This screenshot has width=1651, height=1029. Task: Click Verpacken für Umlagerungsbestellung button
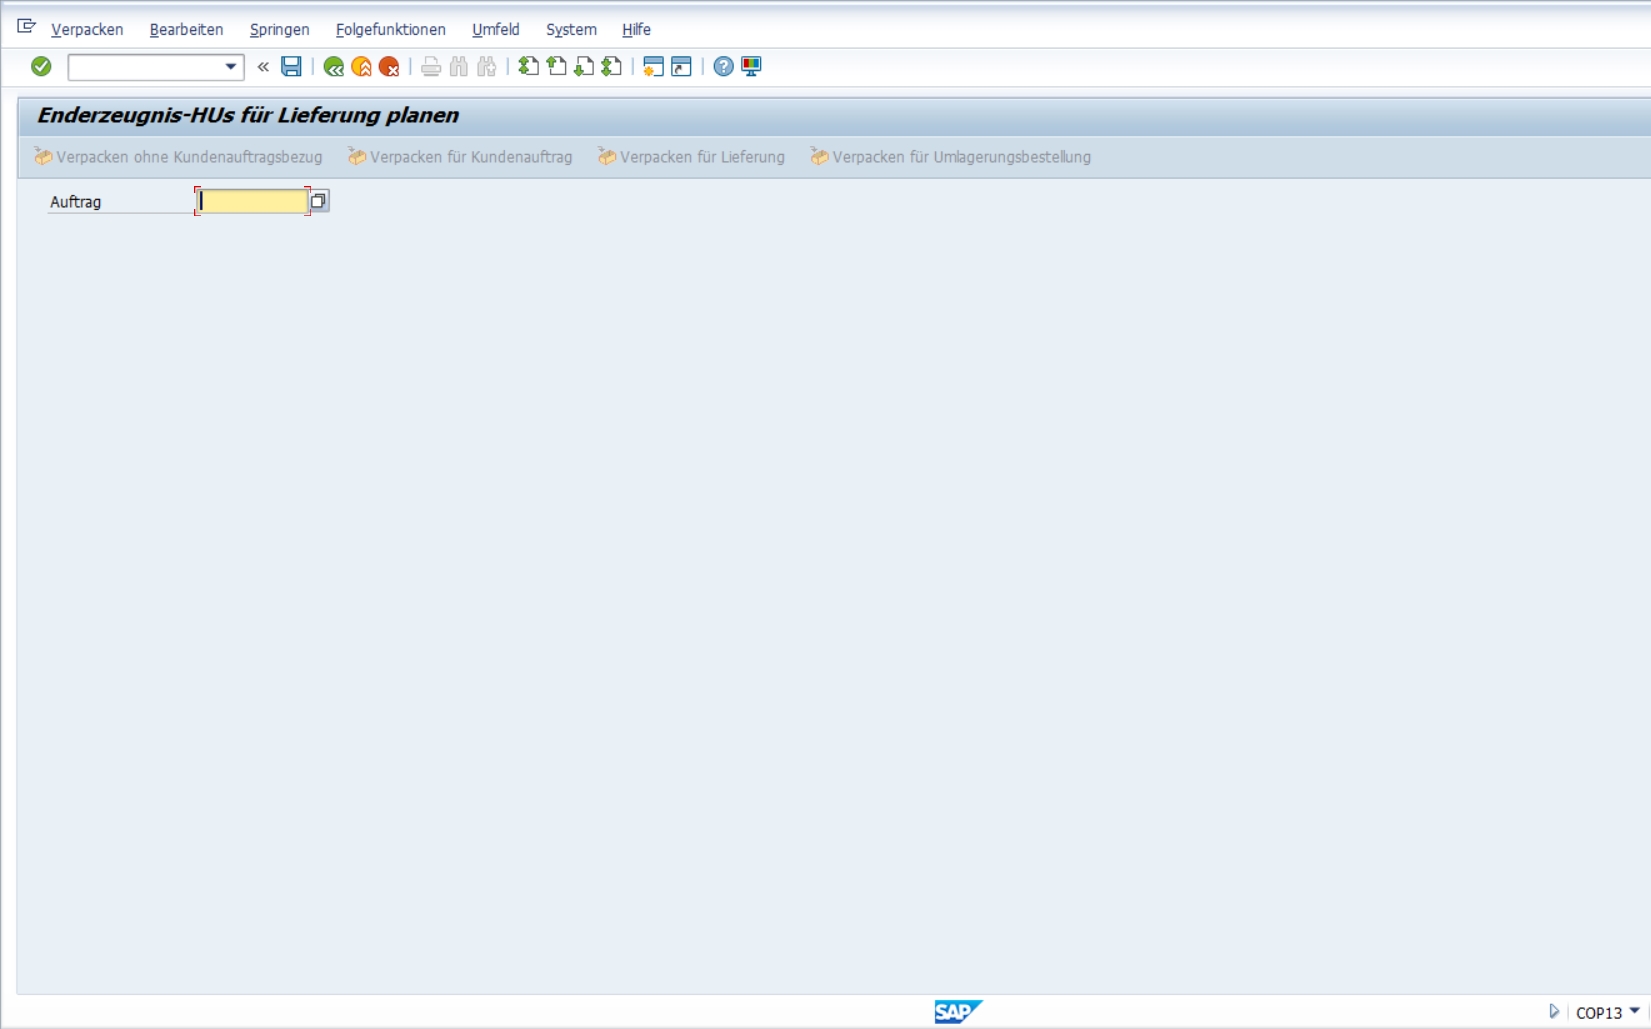pyautogui.click(x=950, y=157)
